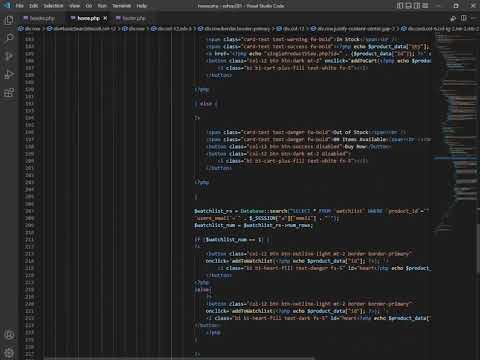Click the 'Items Available' span code line
This screenshot has height=360, width=480.
318,139
